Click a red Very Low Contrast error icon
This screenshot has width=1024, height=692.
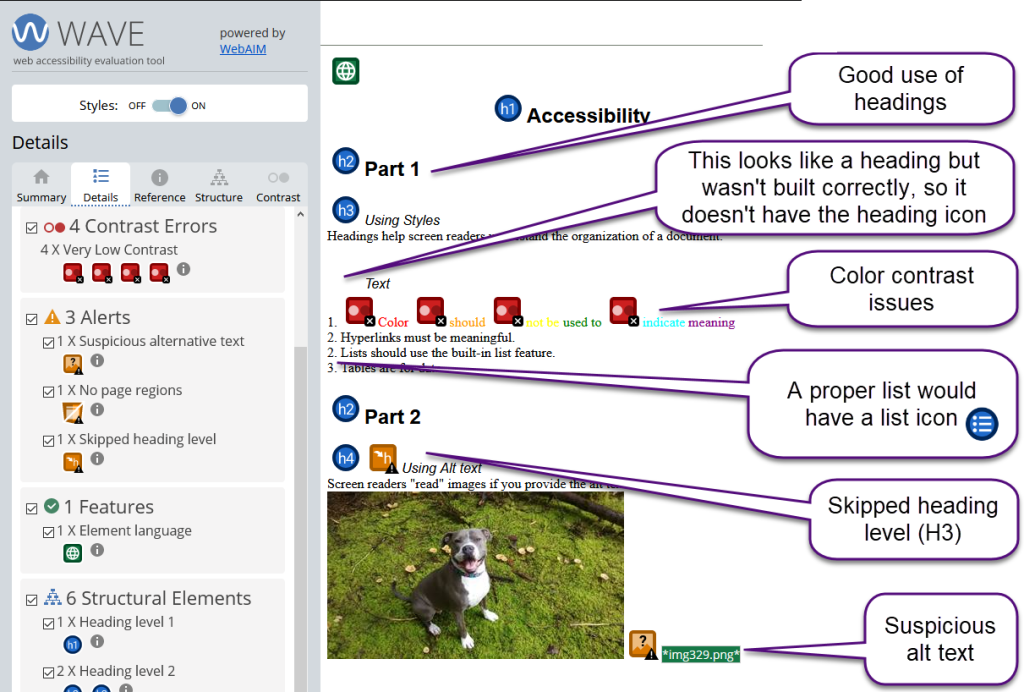pyautogui.click(x=72, y=271)
